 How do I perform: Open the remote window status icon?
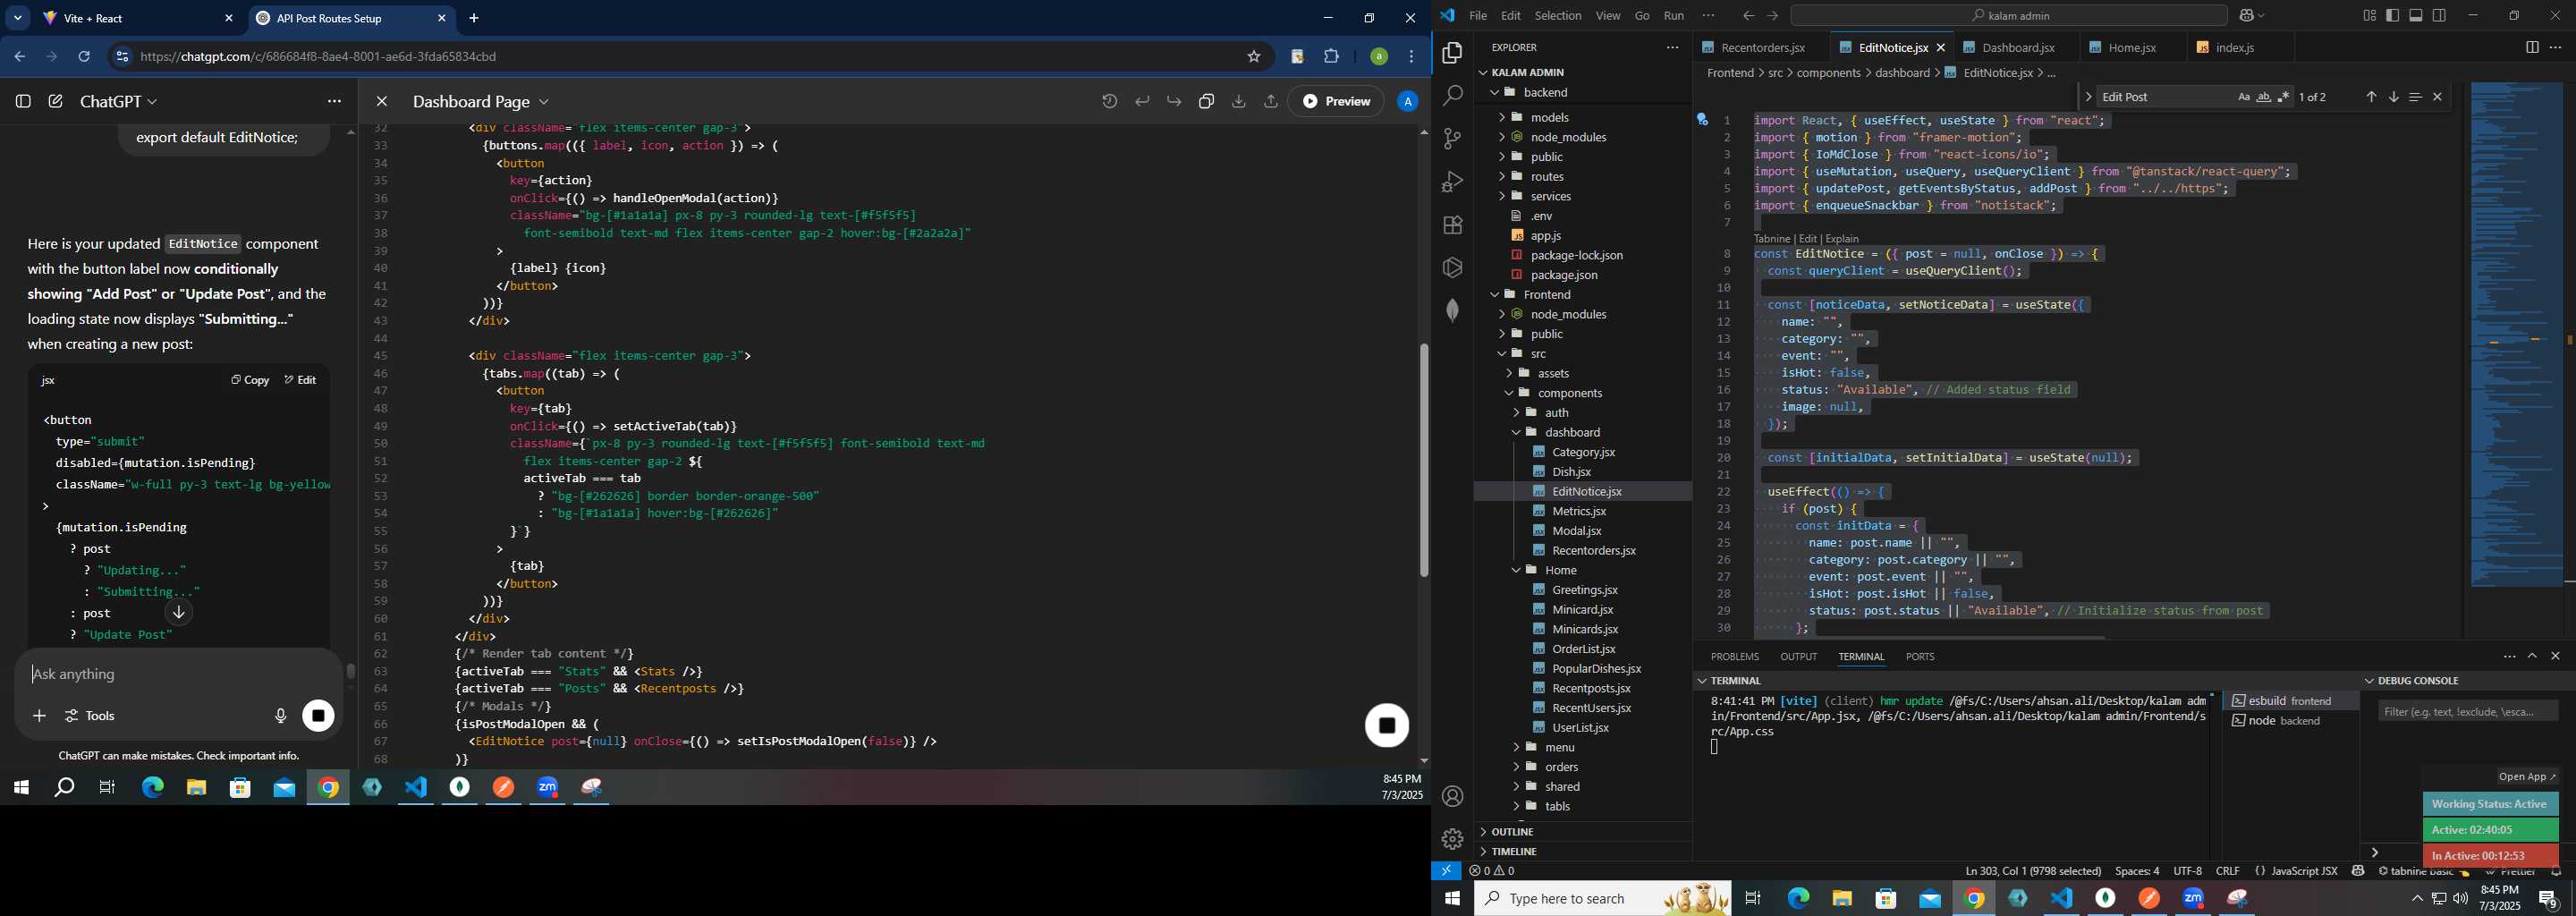[x=1446, y=871]
